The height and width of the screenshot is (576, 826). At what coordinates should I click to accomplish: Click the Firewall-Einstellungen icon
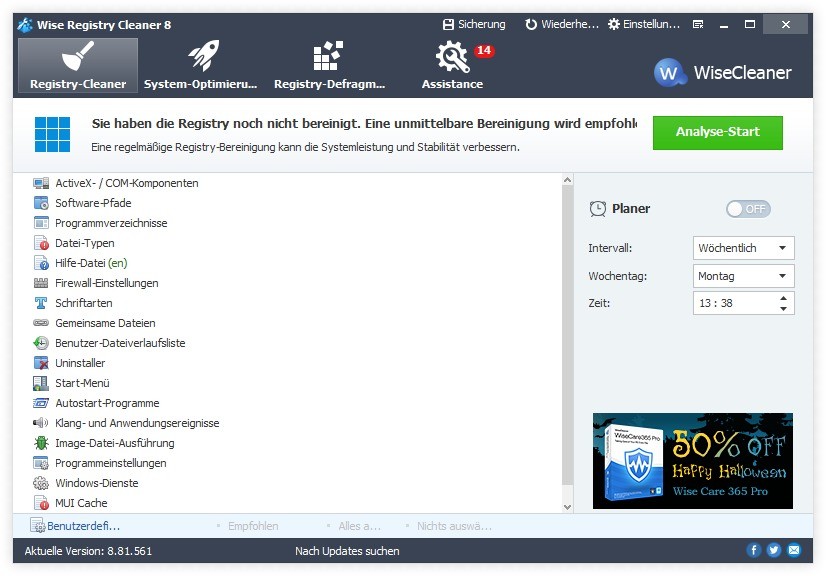click(41, 284)
